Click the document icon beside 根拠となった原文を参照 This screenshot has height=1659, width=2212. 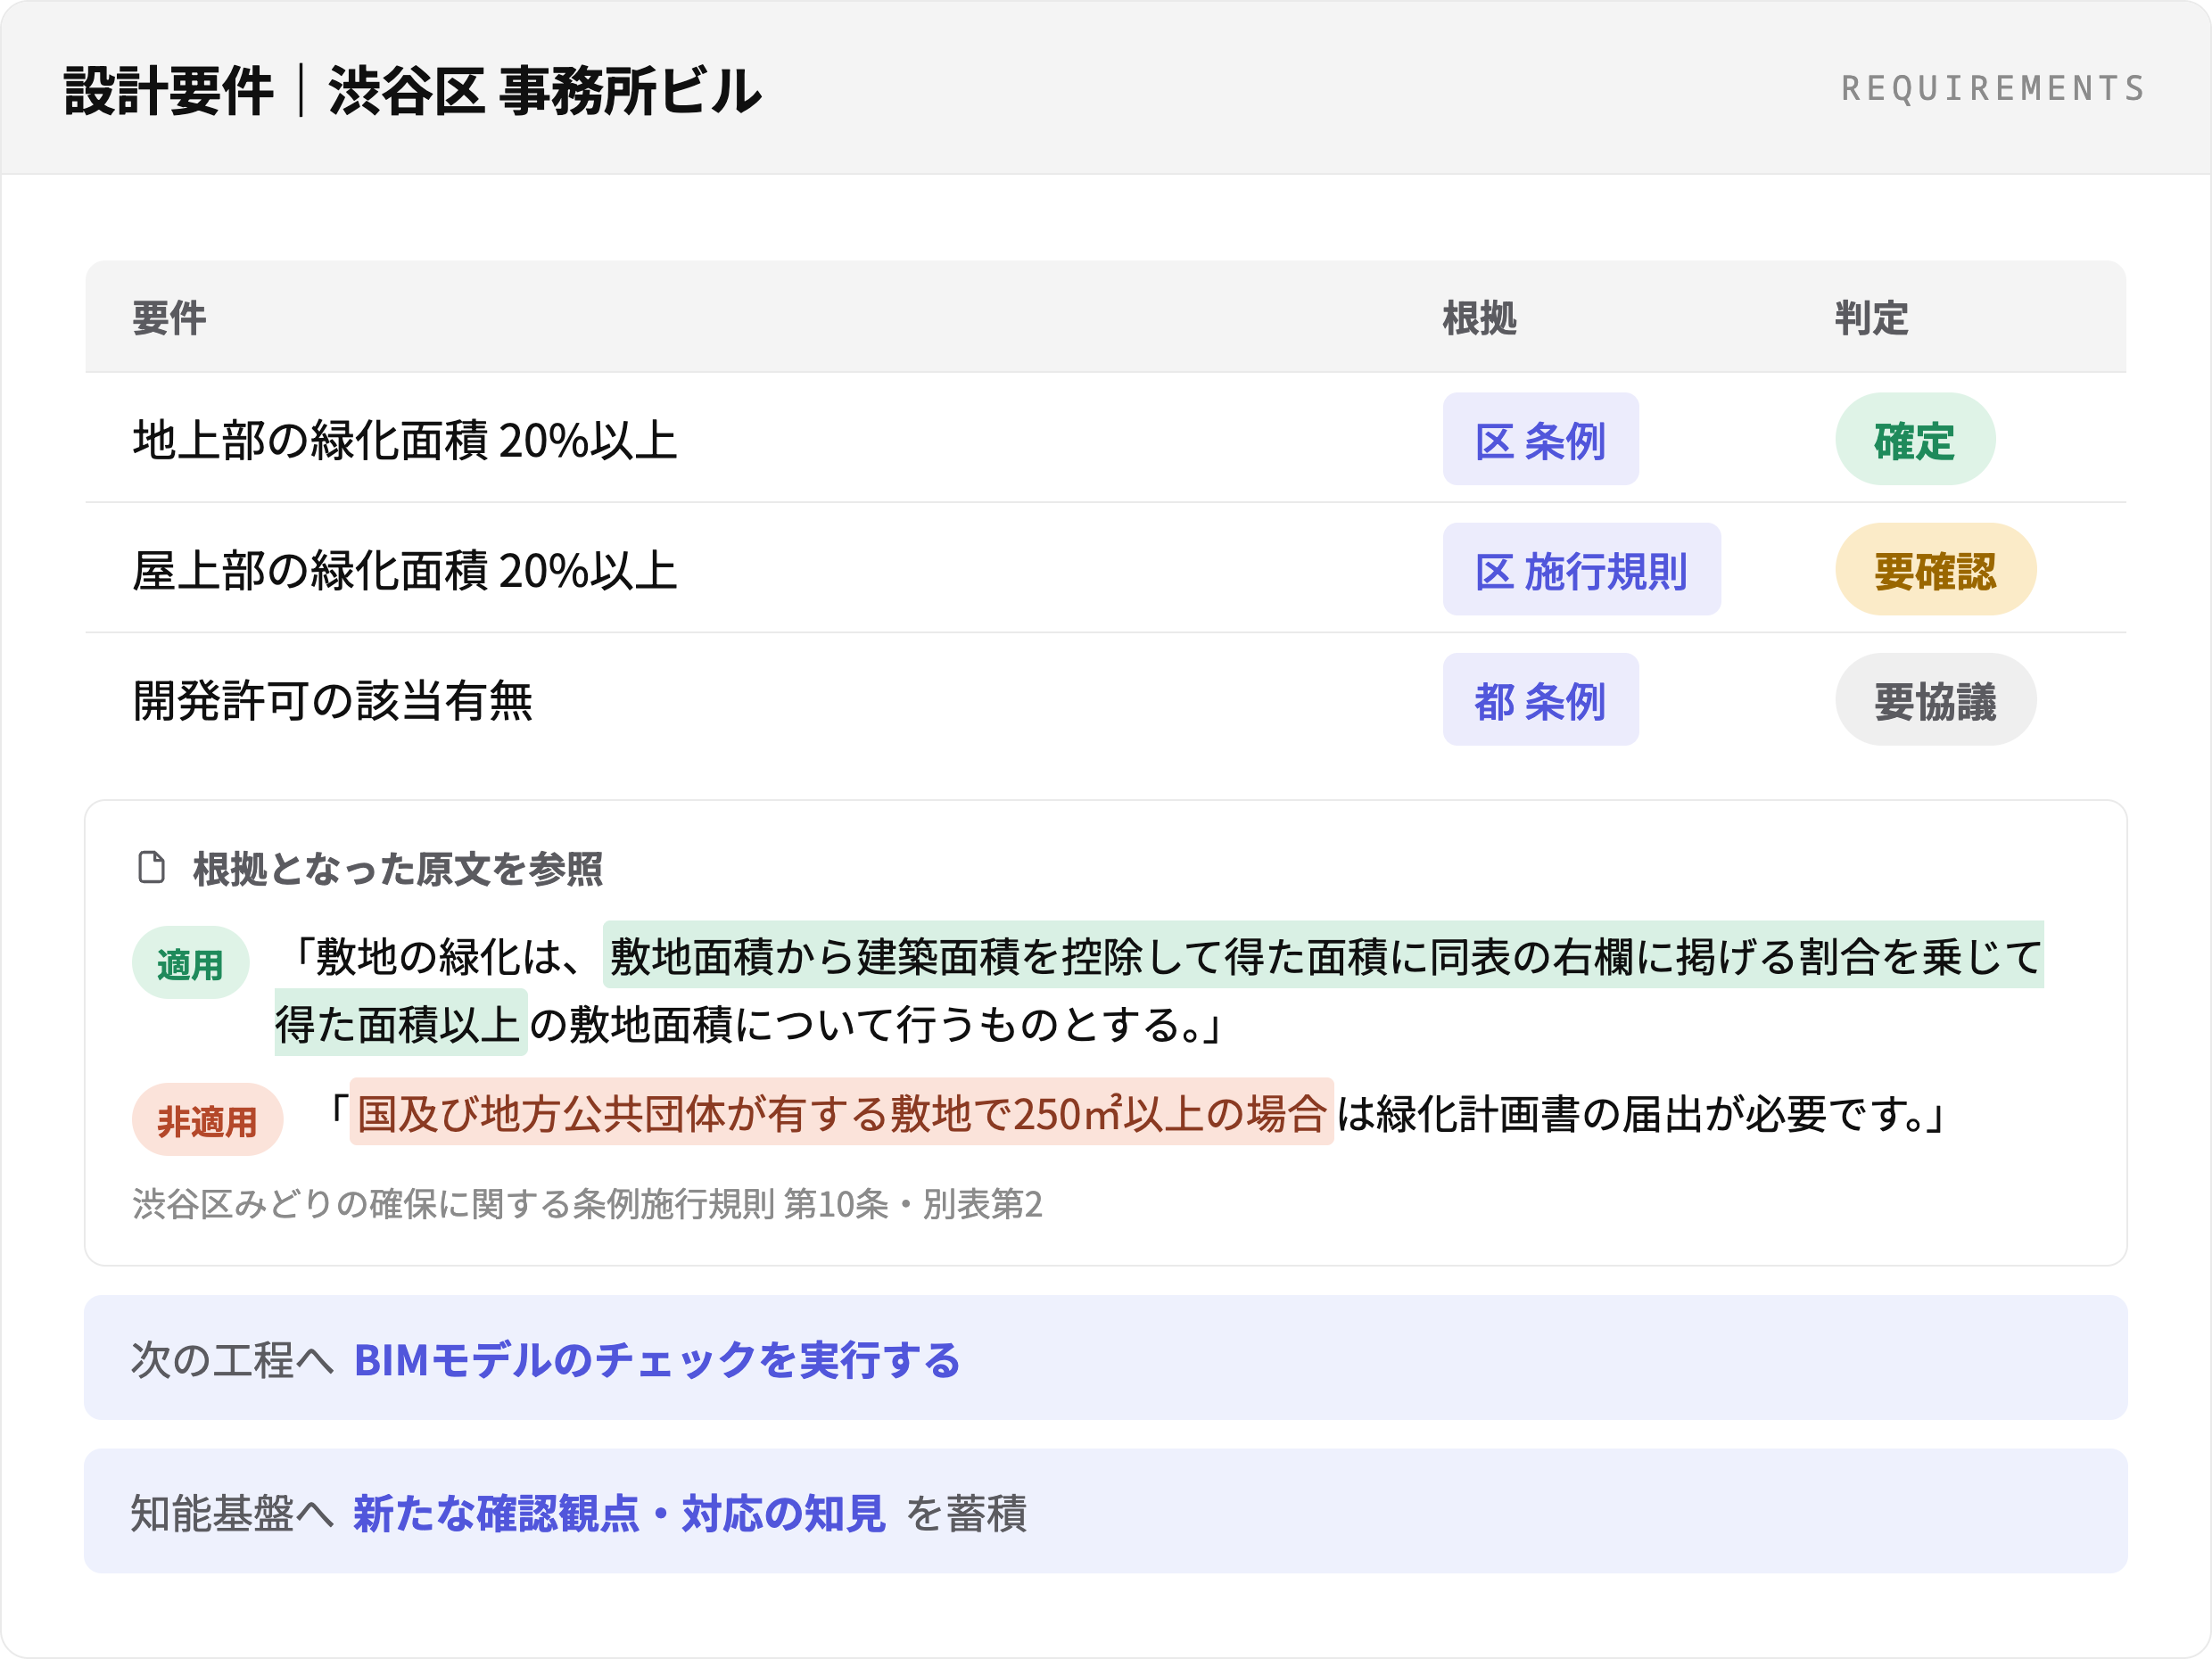click(151, 867)
